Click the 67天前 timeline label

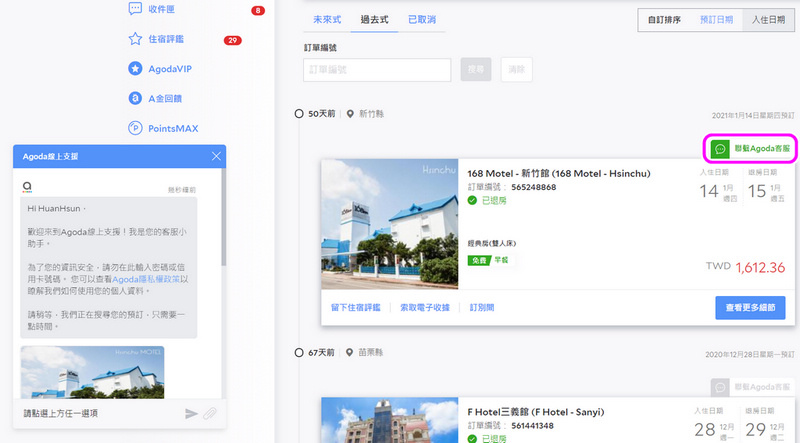tap(321, 352)
